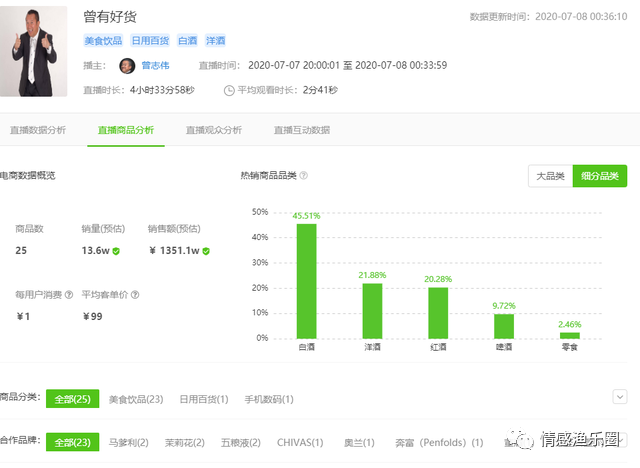Click the help icon next to 每用户消费

pos(69,295)
